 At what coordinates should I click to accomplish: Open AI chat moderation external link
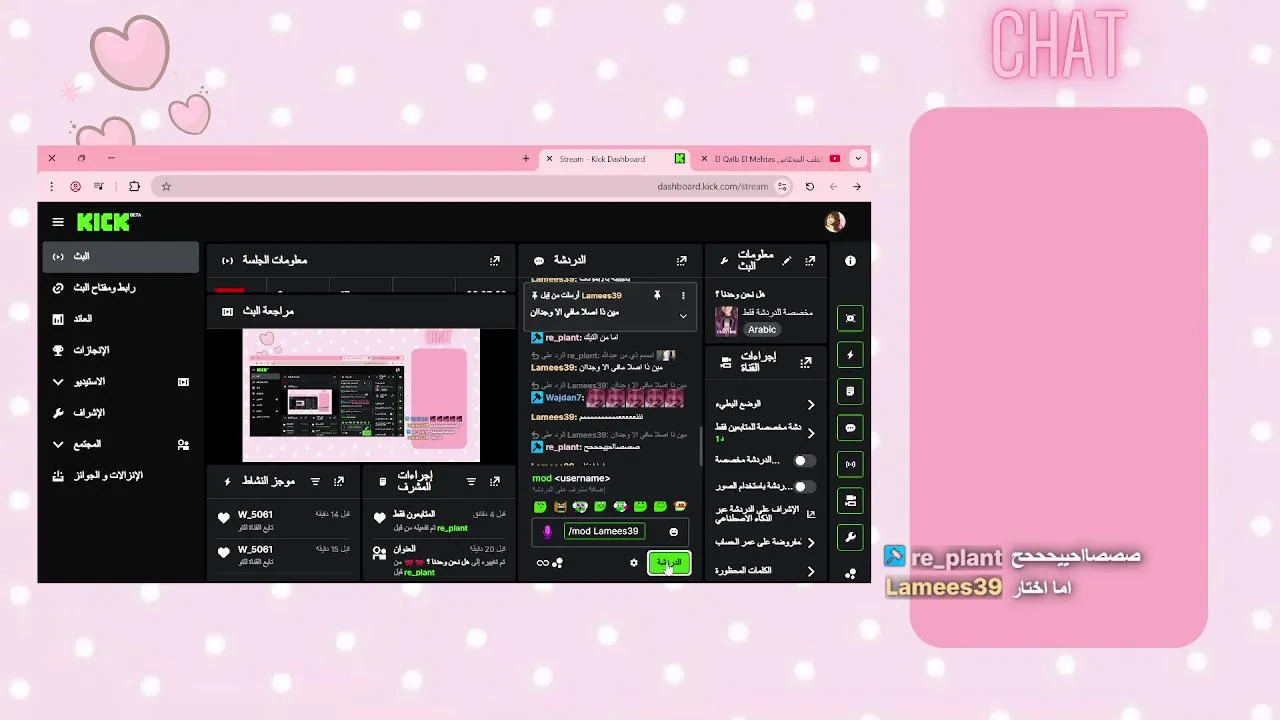coord(811,513)
